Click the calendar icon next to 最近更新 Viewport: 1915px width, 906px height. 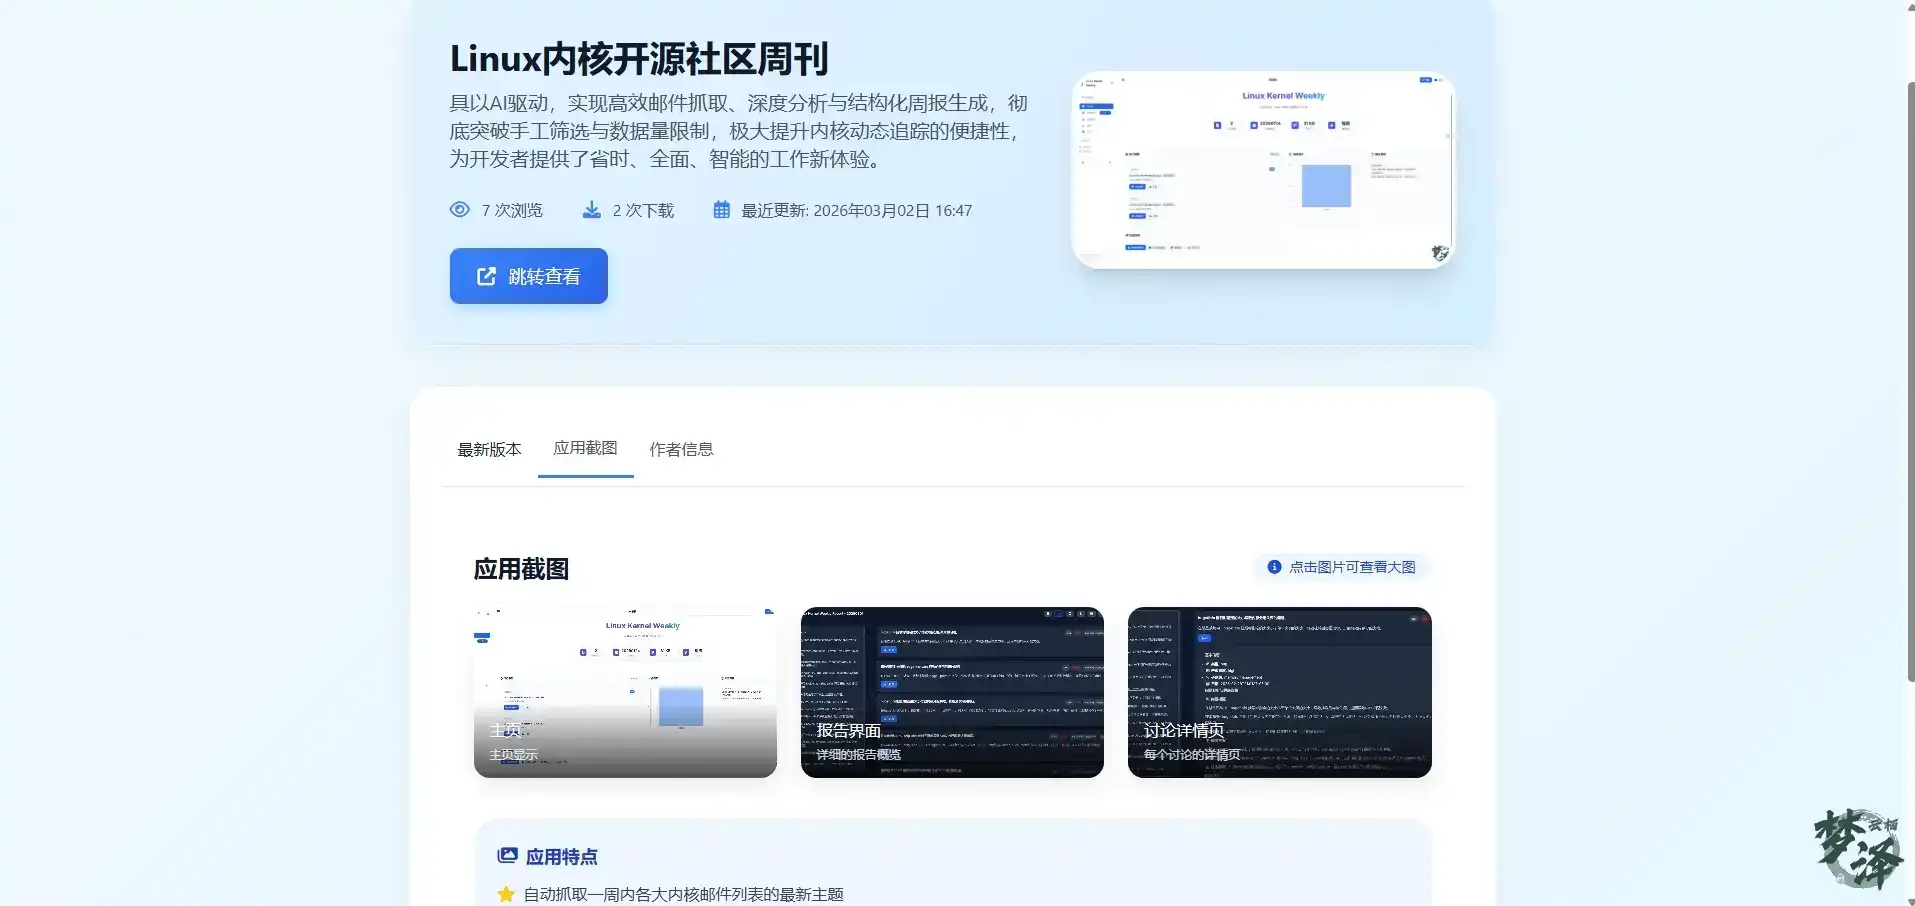tap(722, 209)
